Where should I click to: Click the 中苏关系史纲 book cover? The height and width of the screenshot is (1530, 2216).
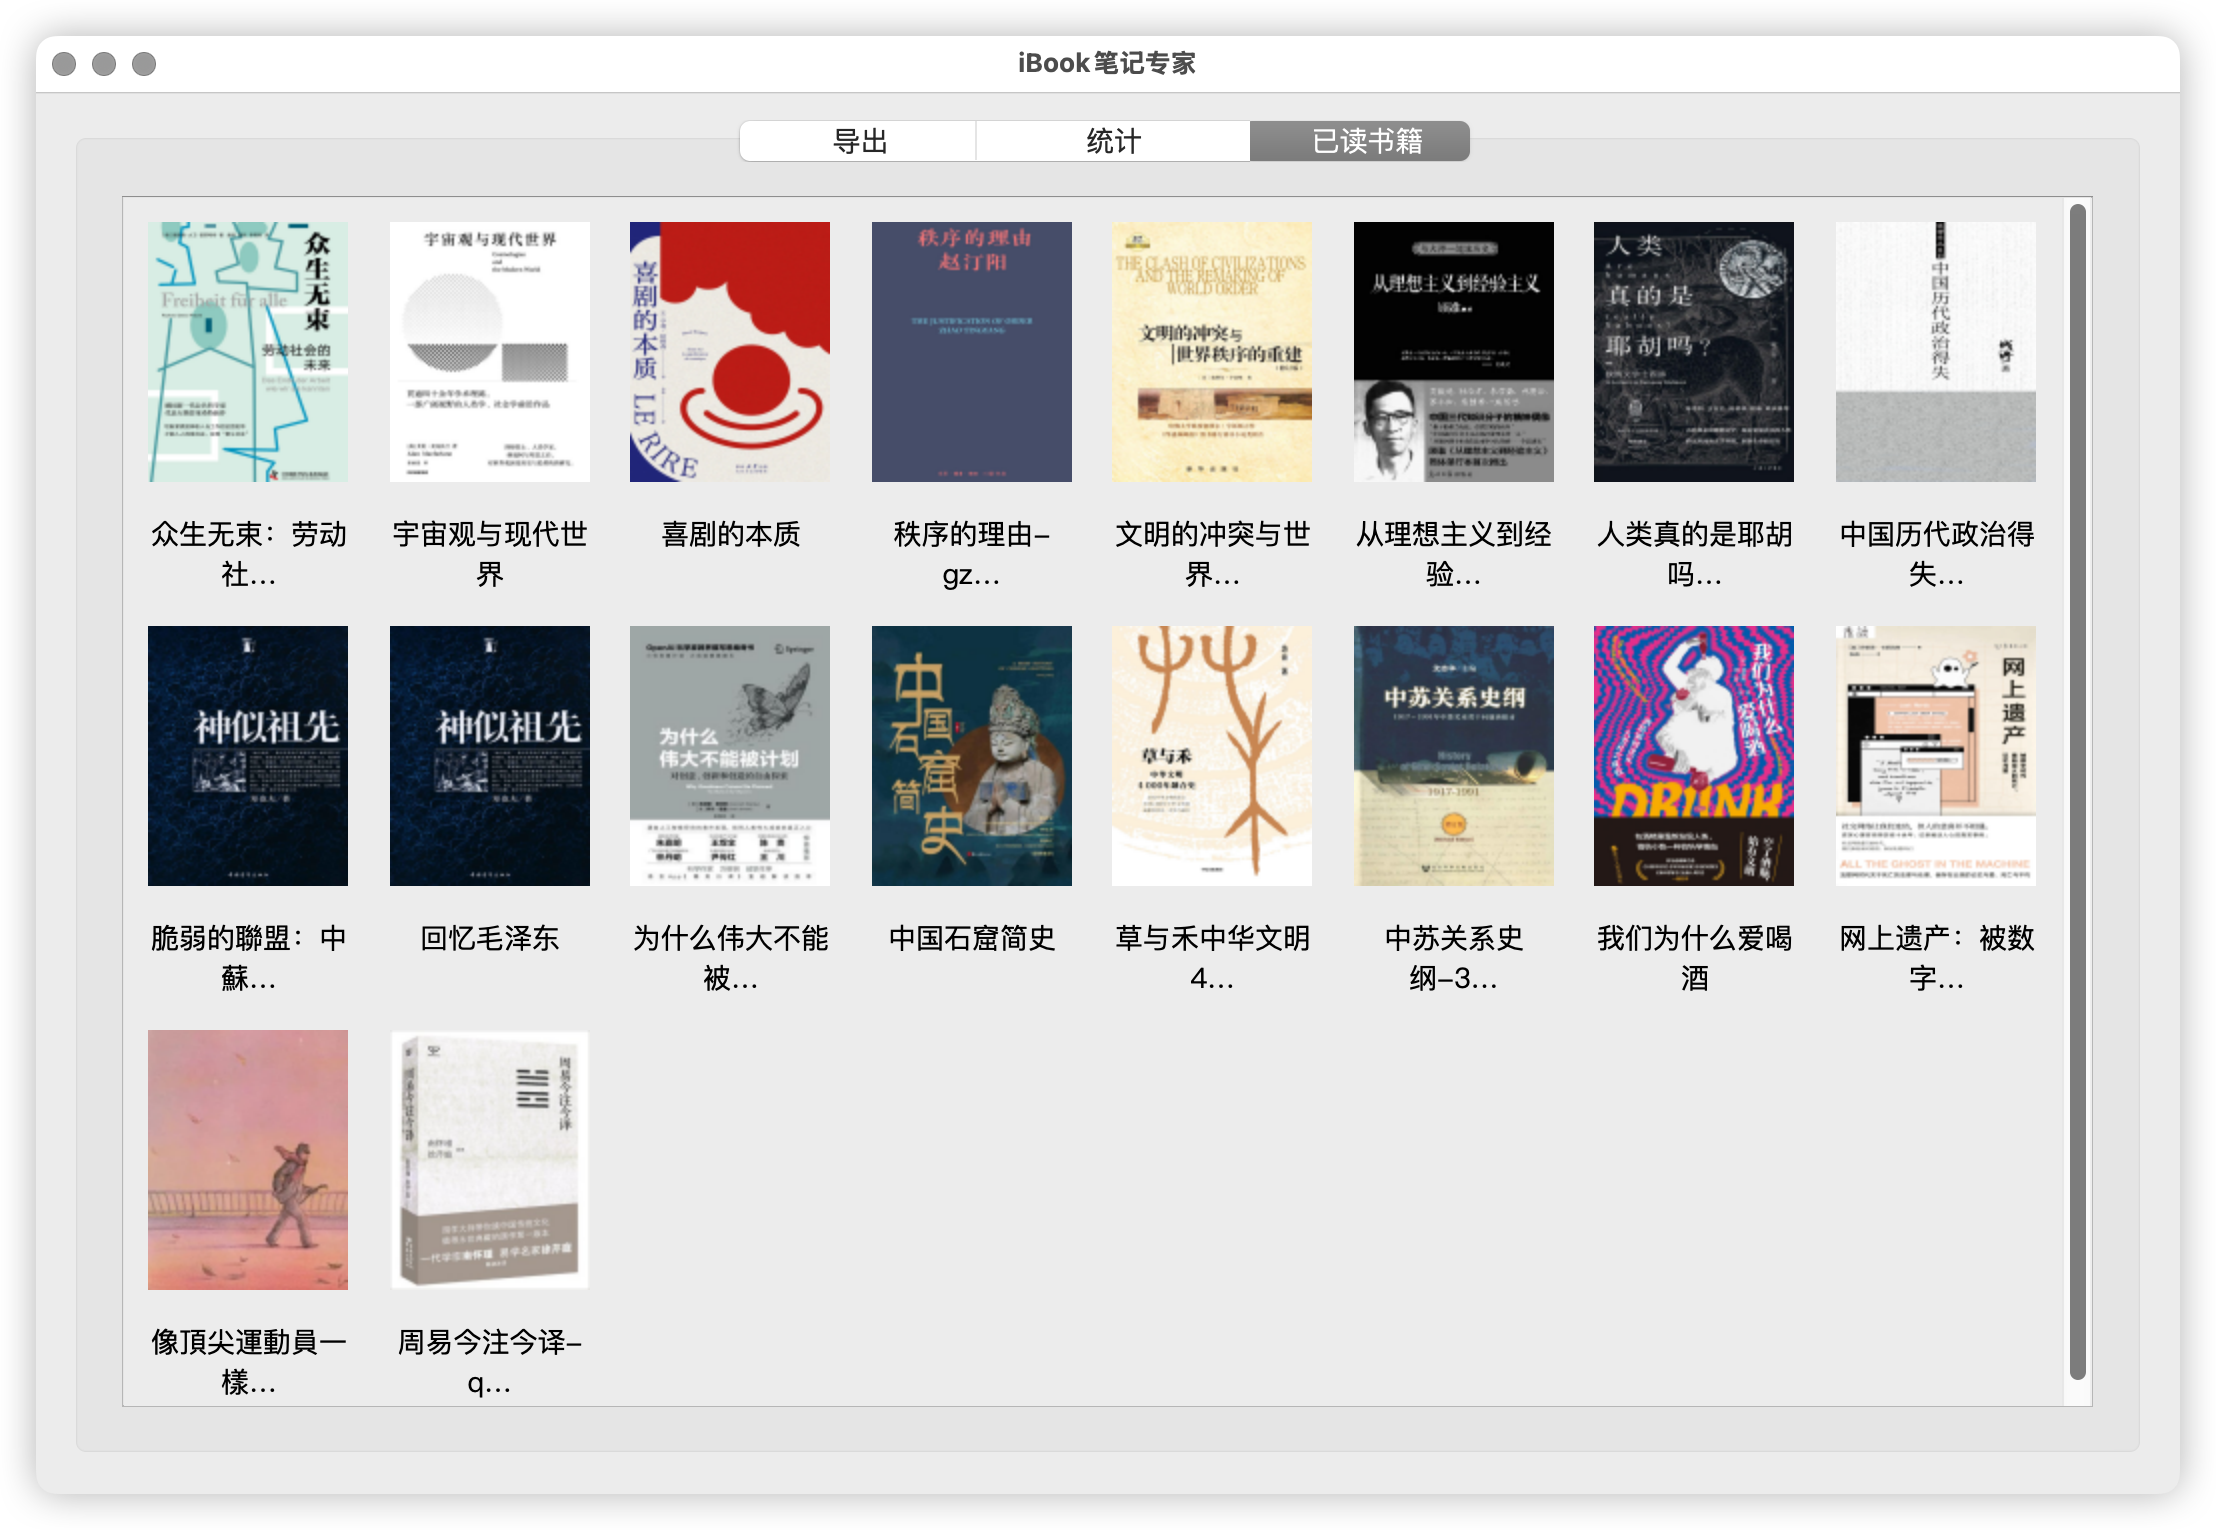coord(1453,756)
